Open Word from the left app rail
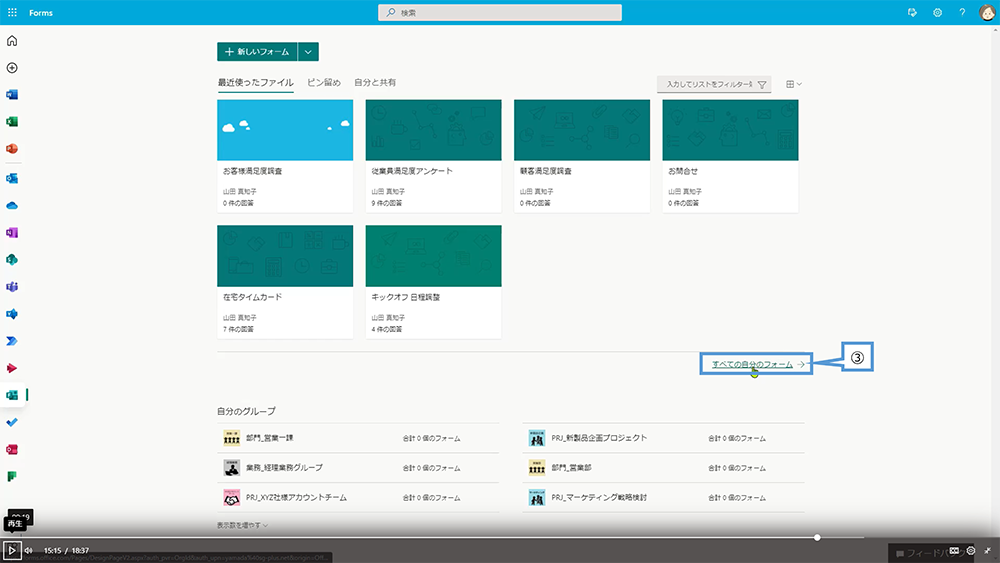 tap(12, 95)
